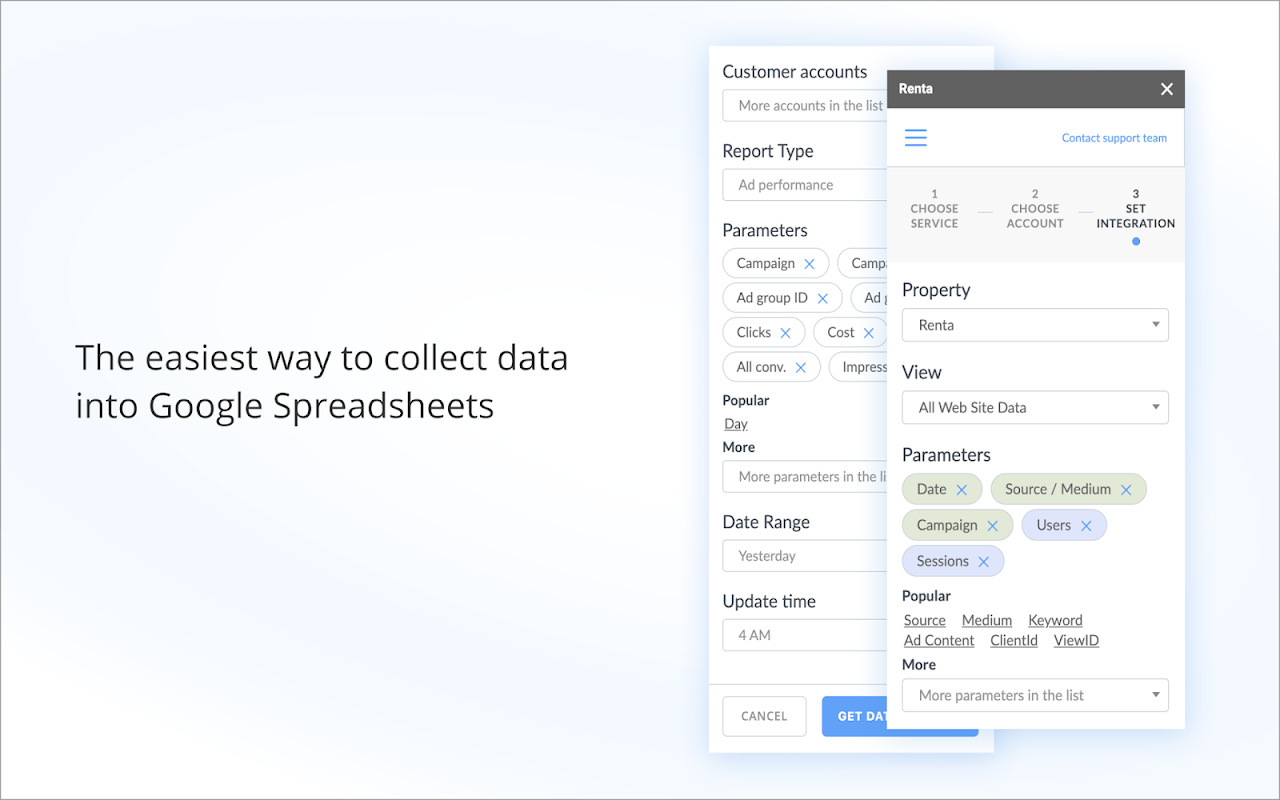Remove the Sessions metric chip

pos(984,561)
